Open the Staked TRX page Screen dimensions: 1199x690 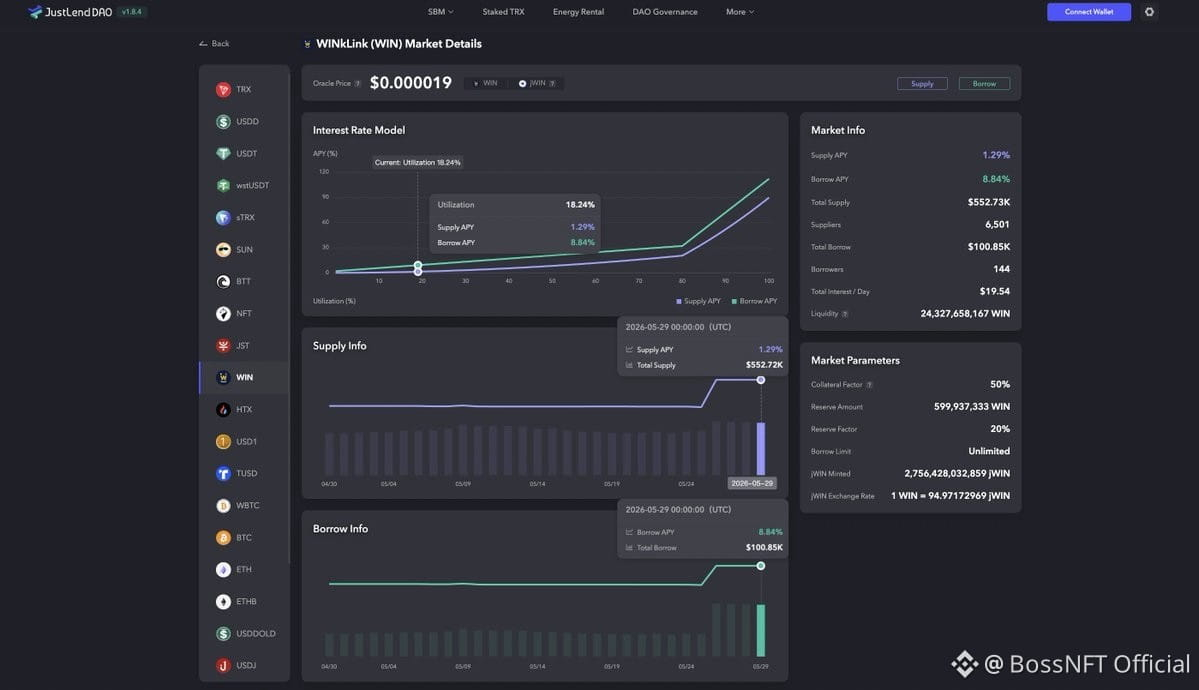pyautogui.click(x=503, y=11)
